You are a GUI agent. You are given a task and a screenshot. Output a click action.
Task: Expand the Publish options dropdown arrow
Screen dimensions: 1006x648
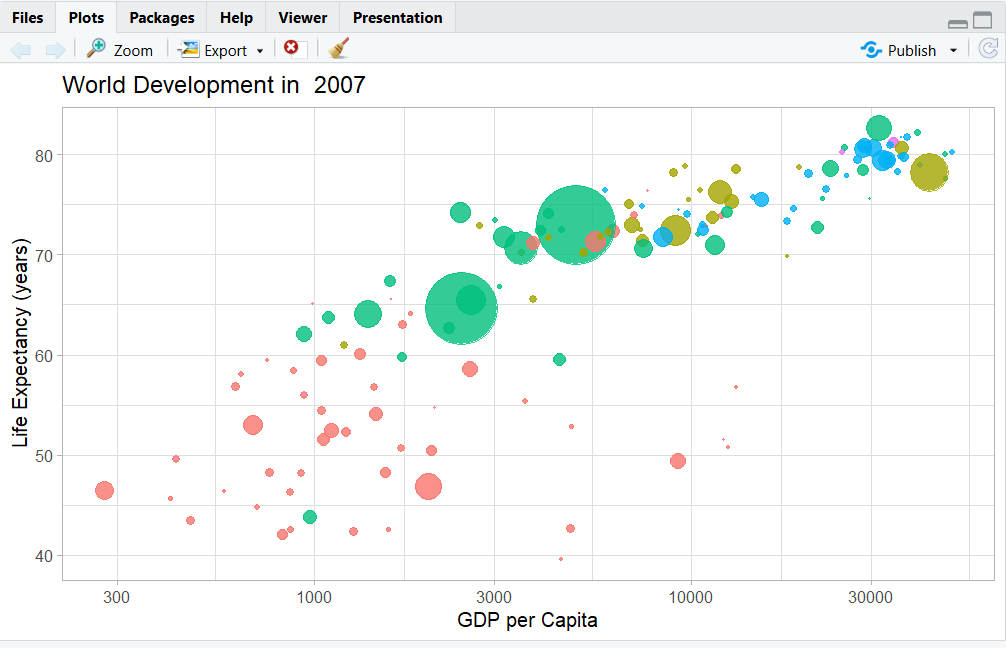(953, 50)
